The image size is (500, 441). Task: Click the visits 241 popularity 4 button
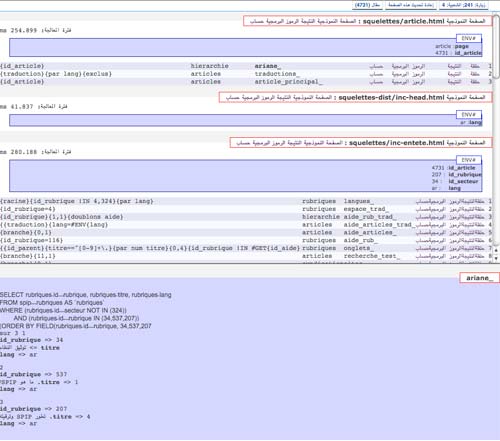point(464,5)
